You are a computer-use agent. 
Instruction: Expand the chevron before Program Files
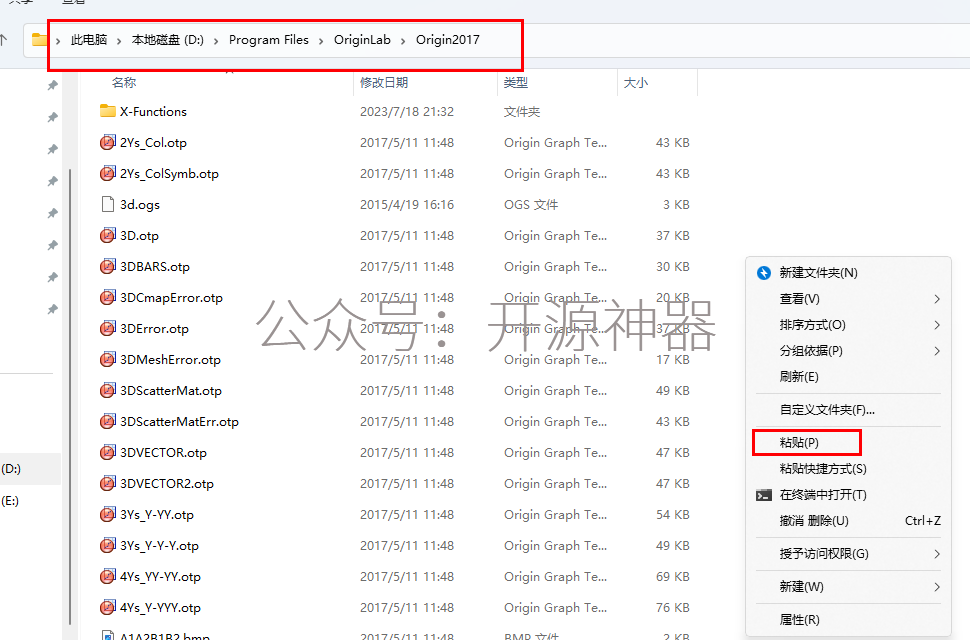point(216,41)
